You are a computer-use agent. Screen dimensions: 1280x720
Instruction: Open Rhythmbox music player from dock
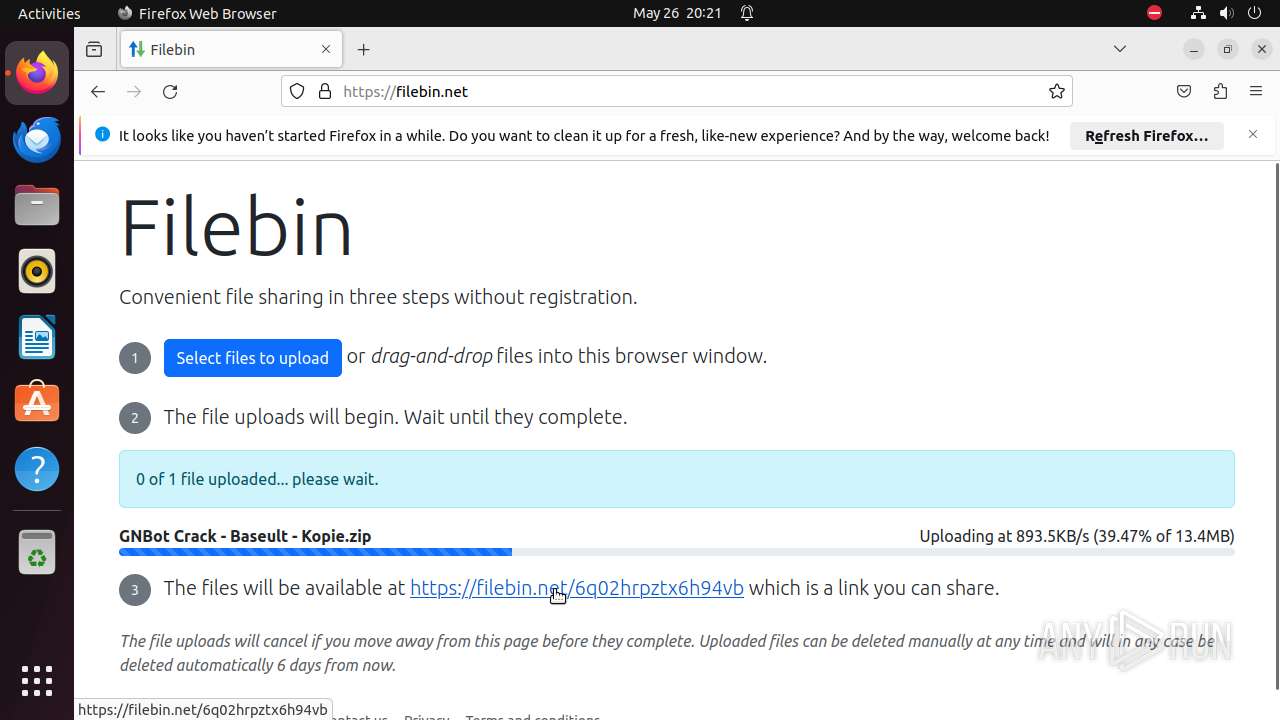[37, 271]
